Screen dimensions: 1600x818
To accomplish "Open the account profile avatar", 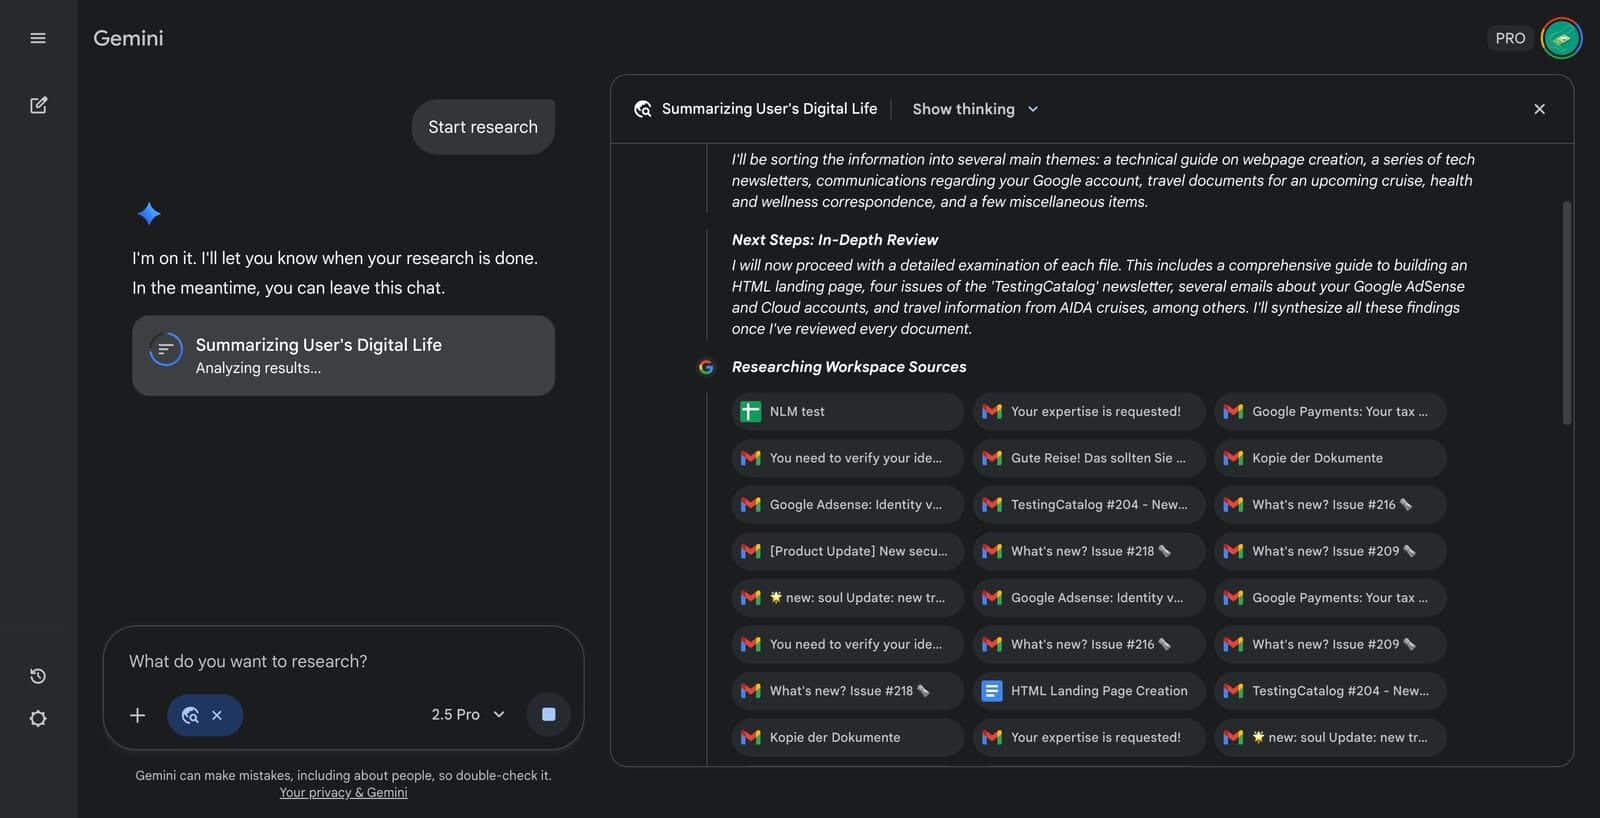I will click(1561, 38).
